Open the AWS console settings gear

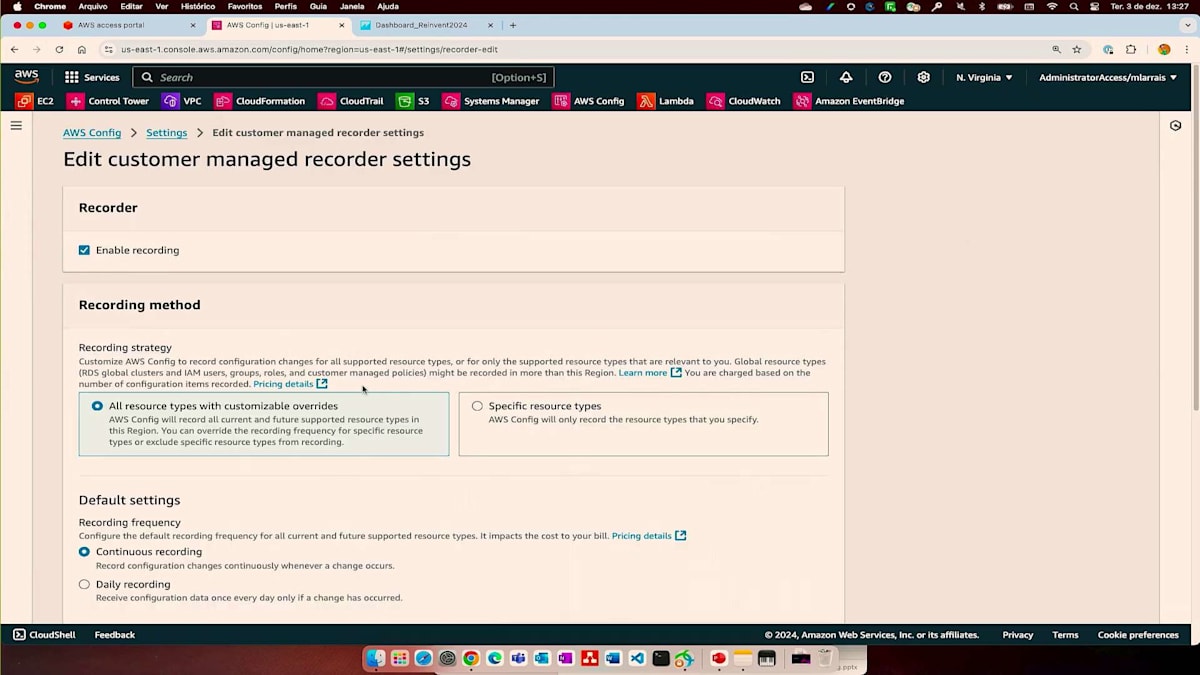pyautogui.click(x=924, y=77)
